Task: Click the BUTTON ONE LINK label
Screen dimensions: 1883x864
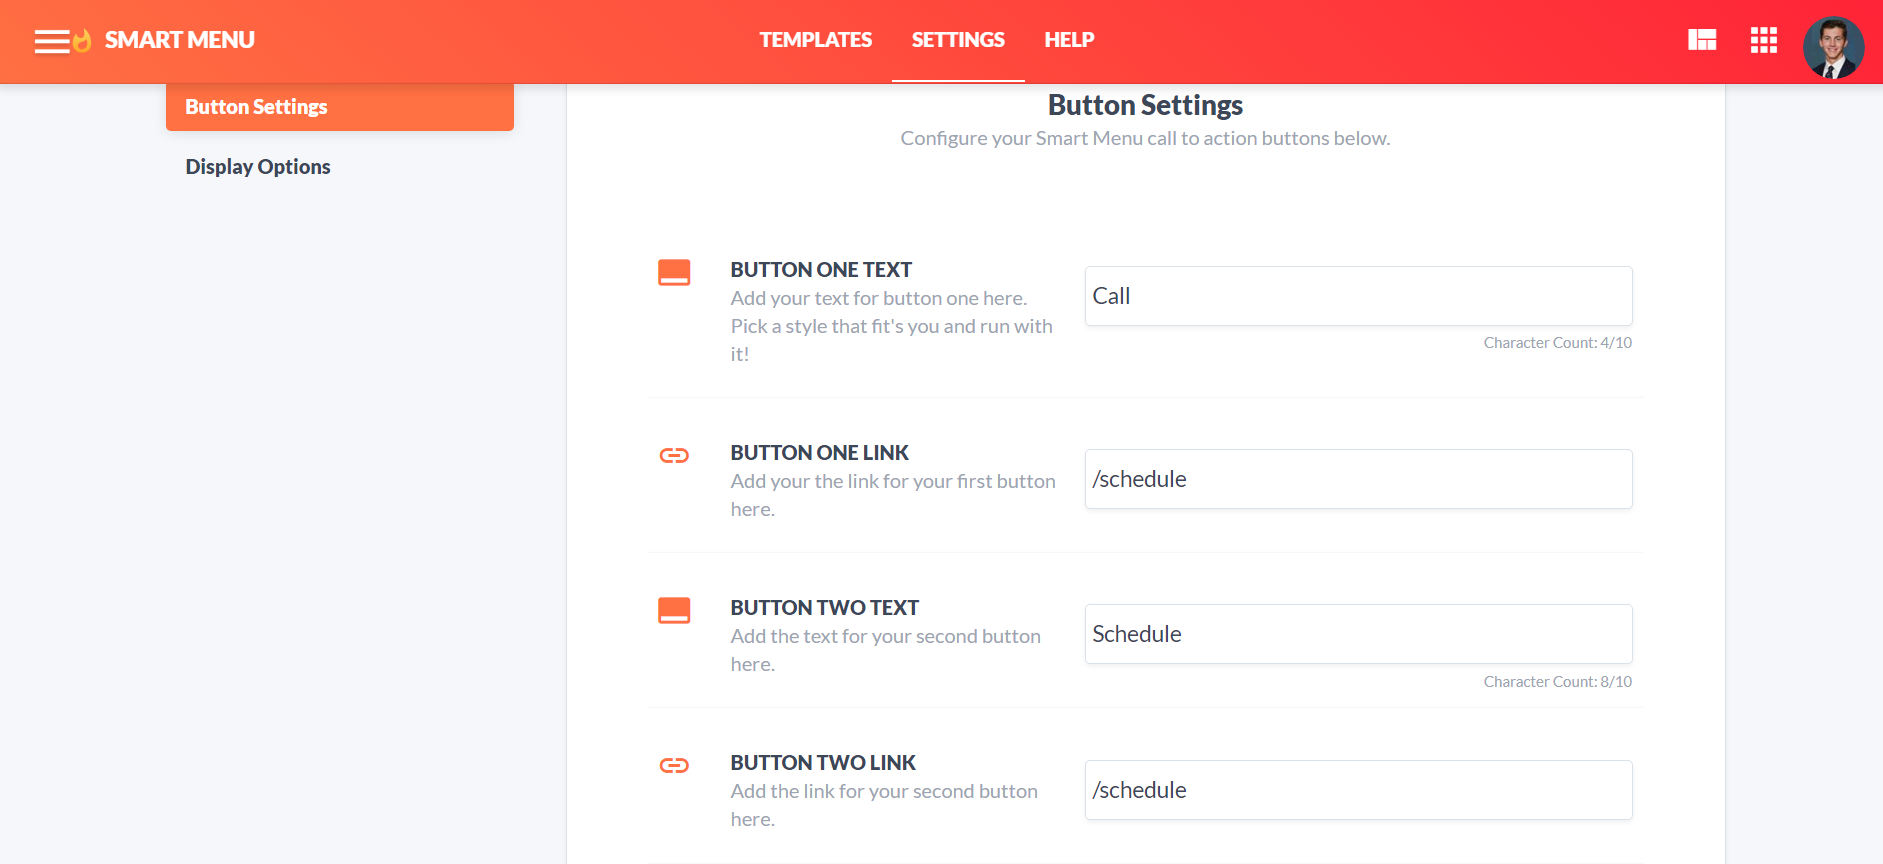Action: pos(820,453)
